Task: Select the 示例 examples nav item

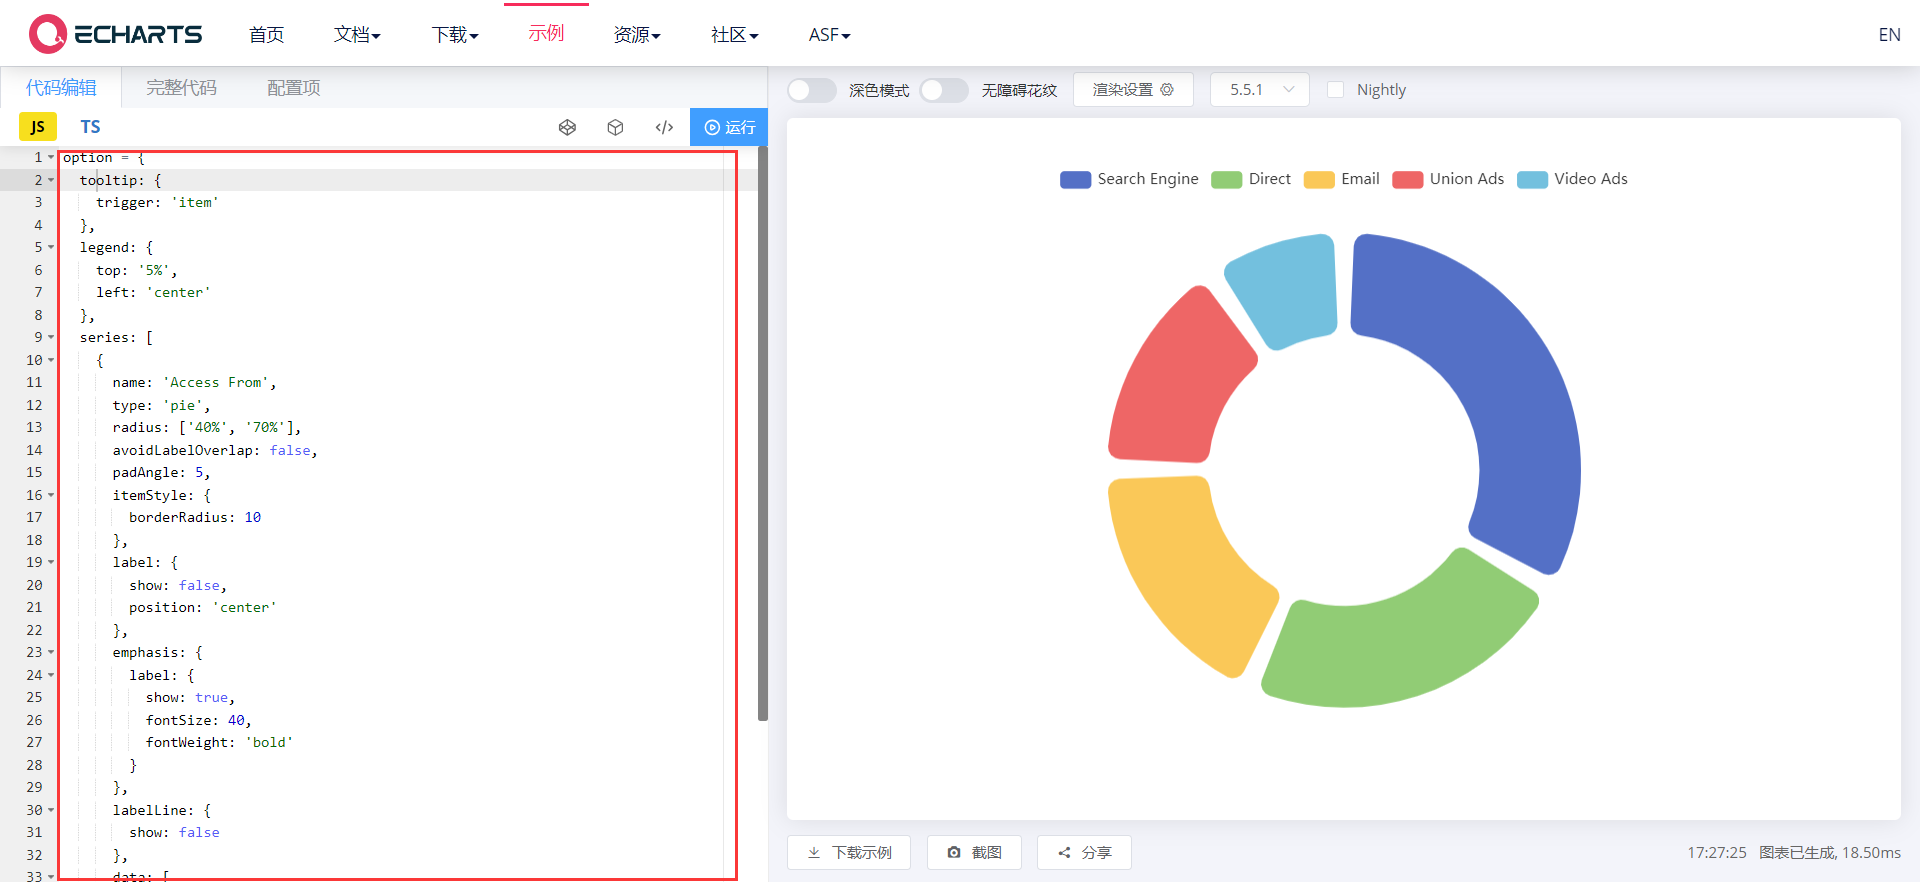Action: click(546, 34)
